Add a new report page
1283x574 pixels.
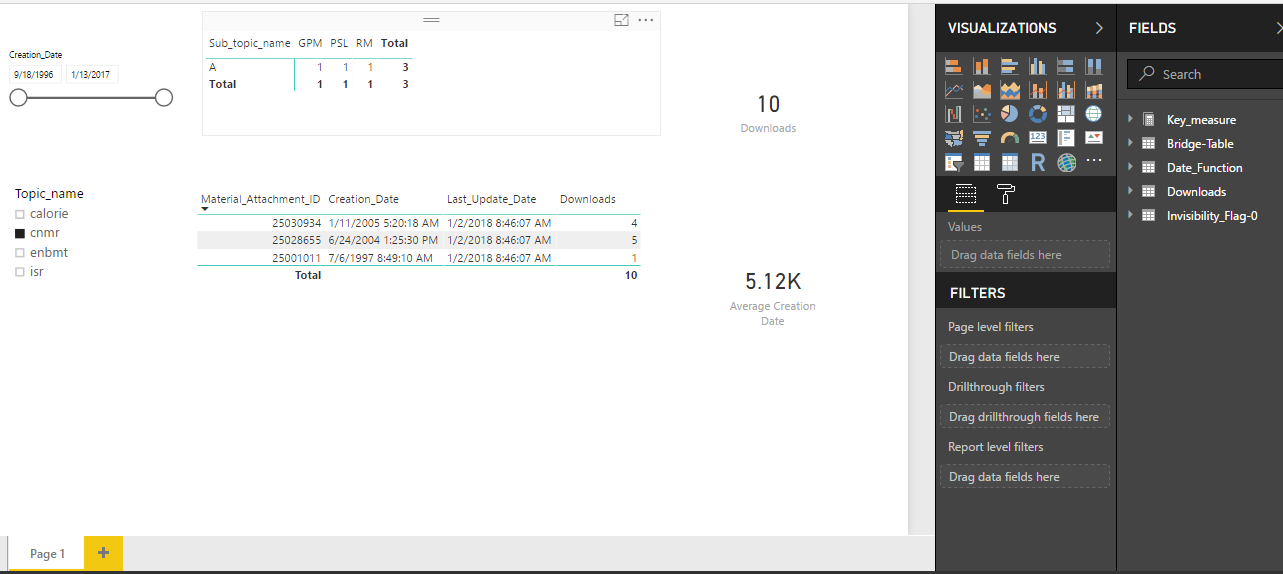pos(103,553)
